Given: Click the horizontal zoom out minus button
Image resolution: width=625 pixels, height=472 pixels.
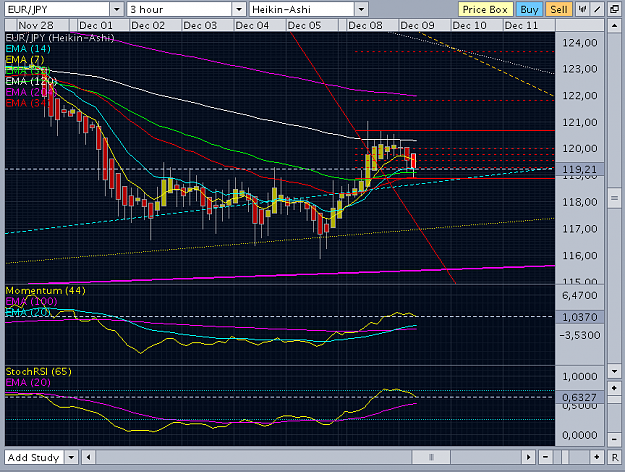Looking at the screenshot, I should pos(545,457).
